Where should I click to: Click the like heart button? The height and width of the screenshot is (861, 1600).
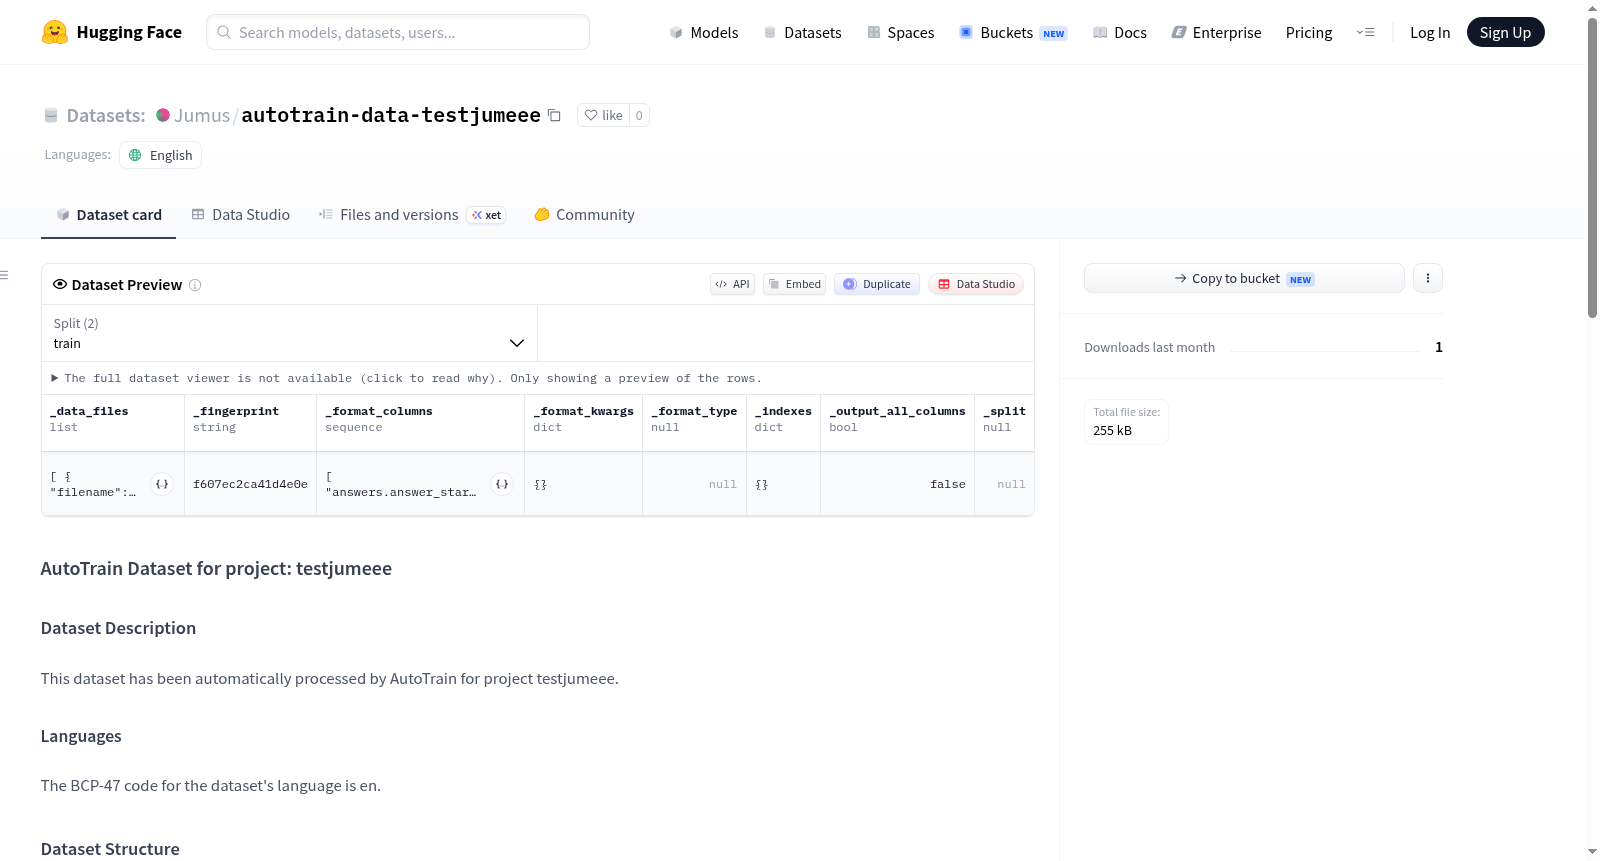click(x=604, y=115)
